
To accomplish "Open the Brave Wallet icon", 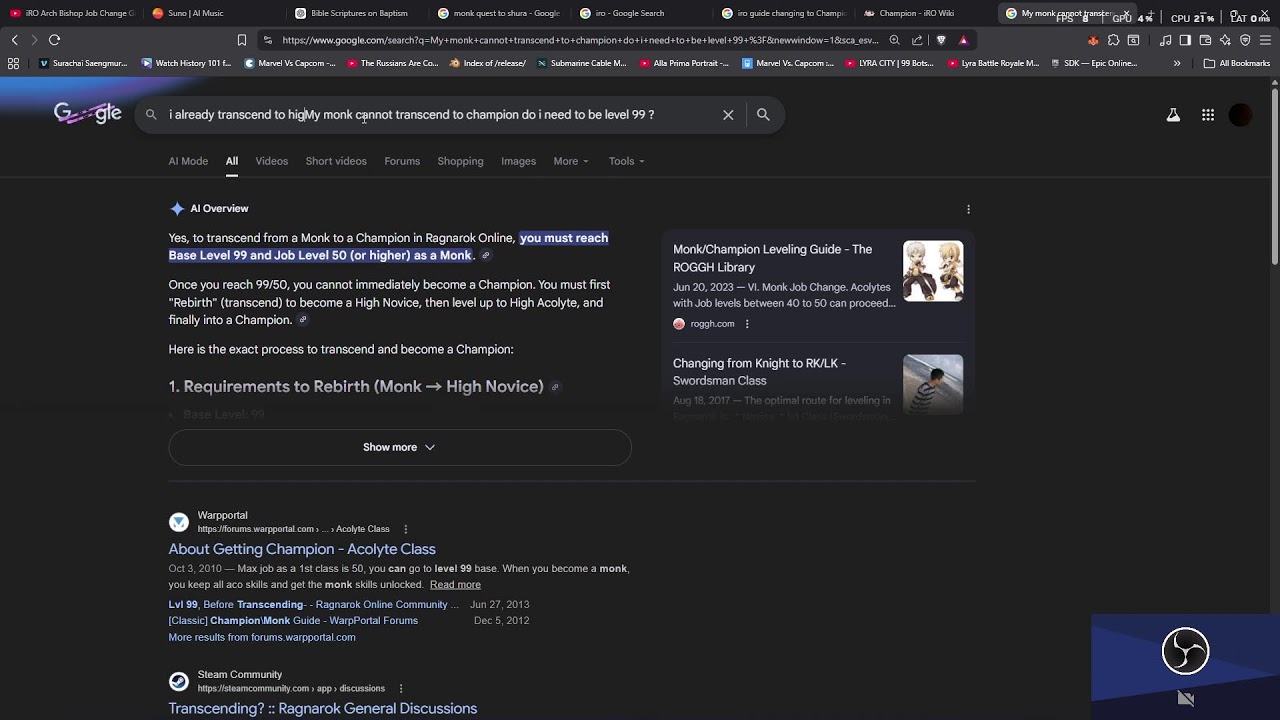I will [x=1205, y=40].
